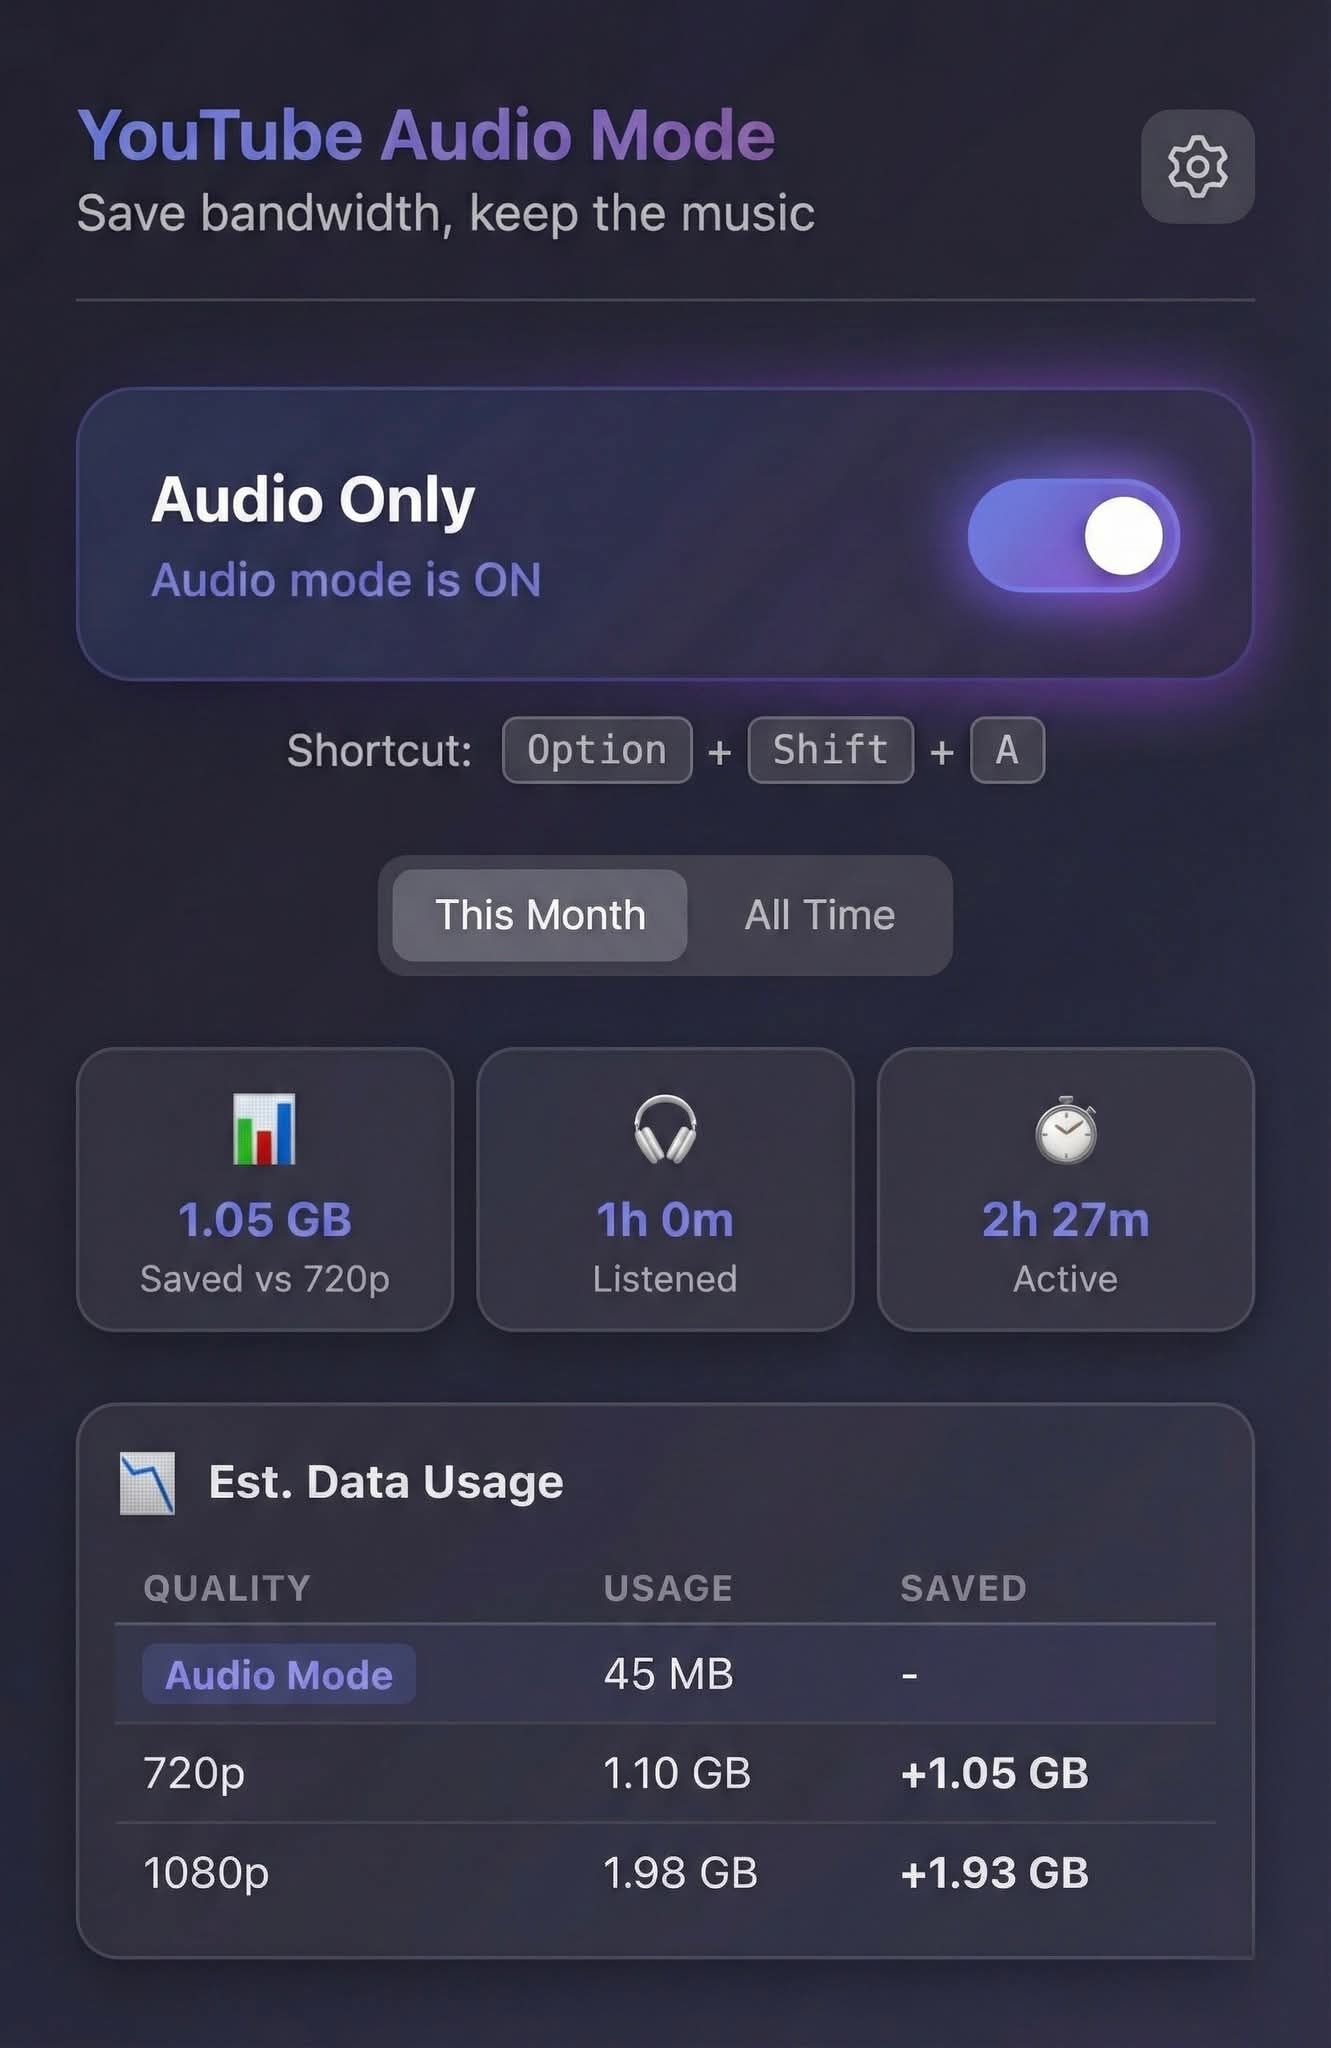Click the downward trend chart icon
This screenshot has height=2048, width=1331.
(147, 1483)
